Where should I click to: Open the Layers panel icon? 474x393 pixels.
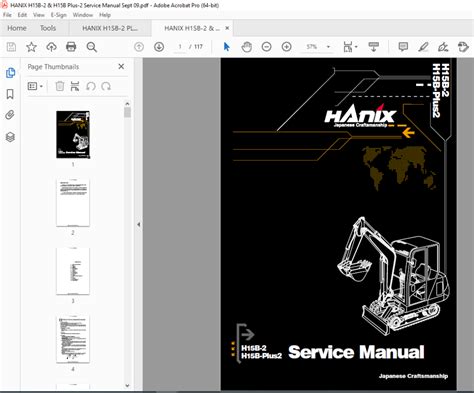tap(10, 137)
